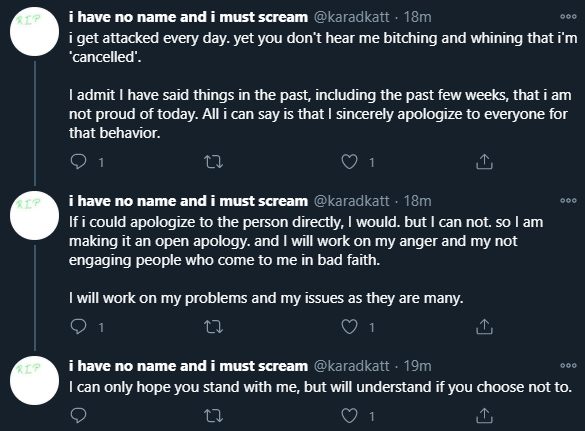The image size is (585, 431).
Task: Share the 'stand with me' tweet
Action: 484,415
